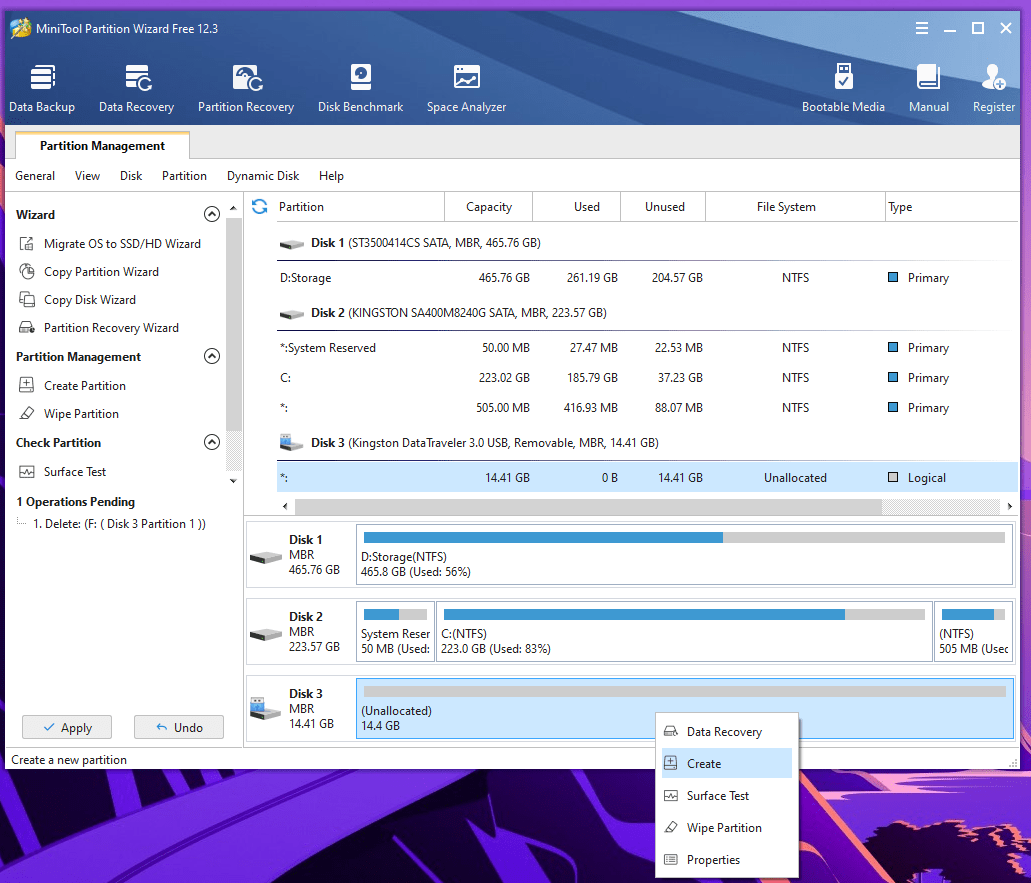This screenshot has height=883, width=1031.
Task: Select the C: partition row
Action: tap(647, 377)
